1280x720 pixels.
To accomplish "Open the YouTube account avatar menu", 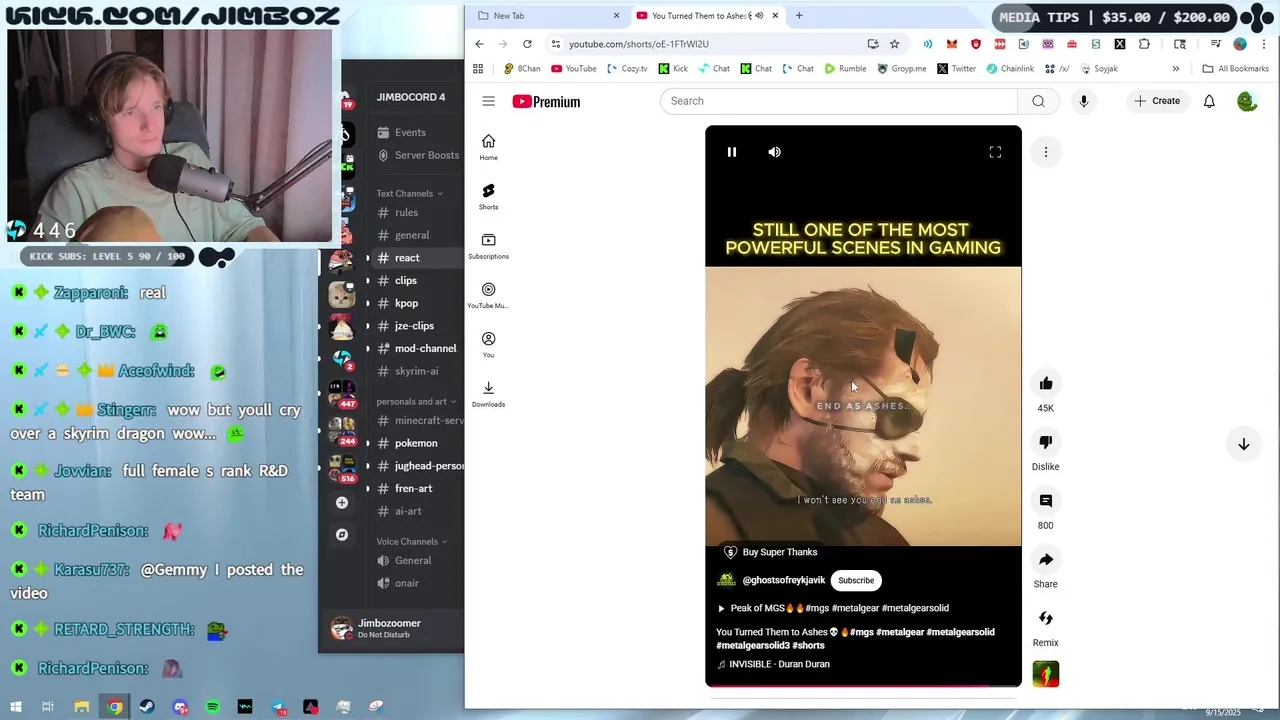I will click(x=1247, y=101).
